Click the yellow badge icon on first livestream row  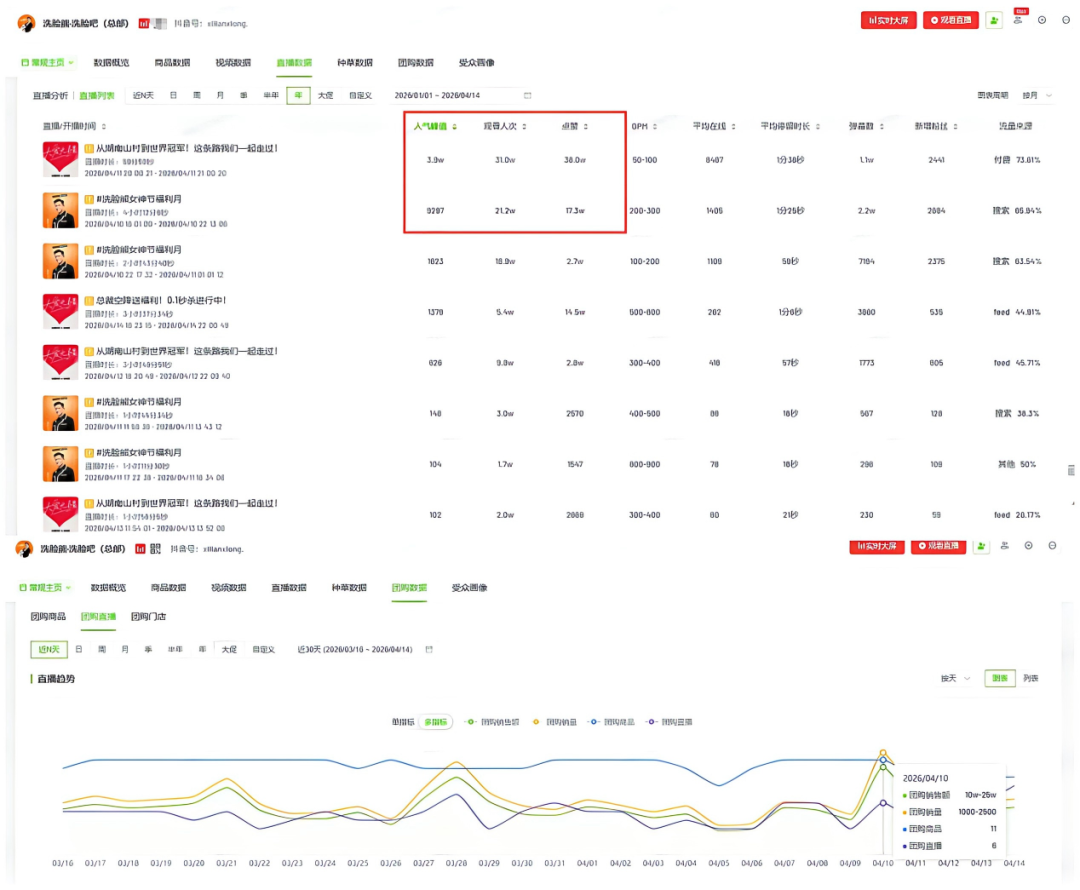(x=89, y=149)
